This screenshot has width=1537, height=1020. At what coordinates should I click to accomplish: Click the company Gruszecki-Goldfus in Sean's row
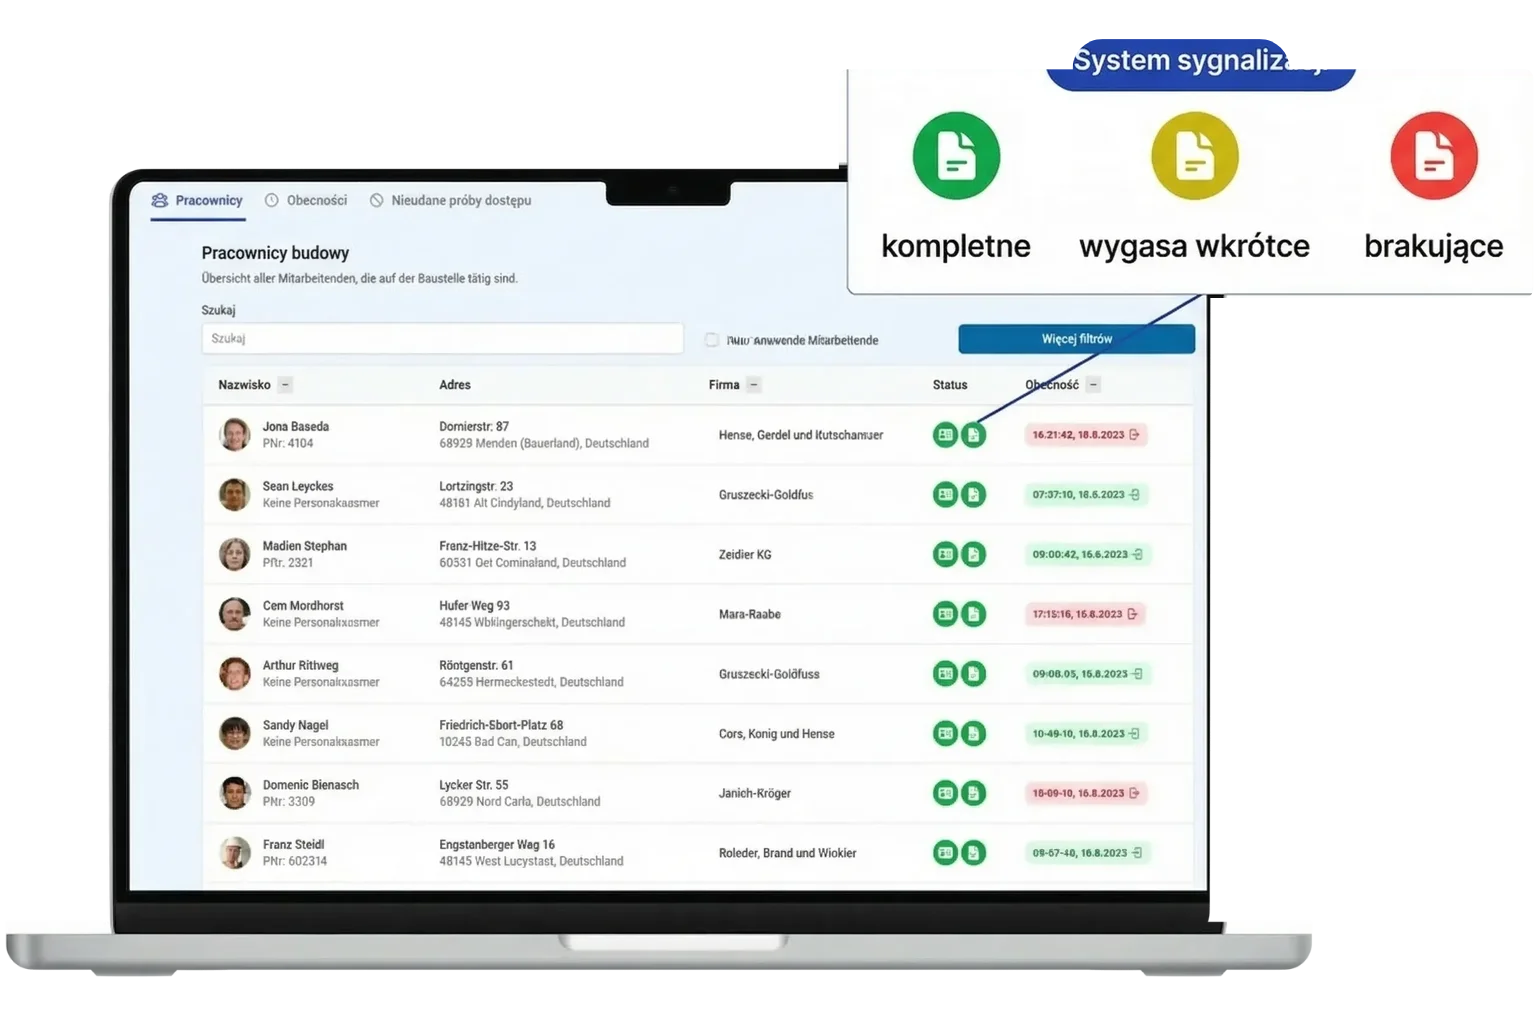[766, 495]
